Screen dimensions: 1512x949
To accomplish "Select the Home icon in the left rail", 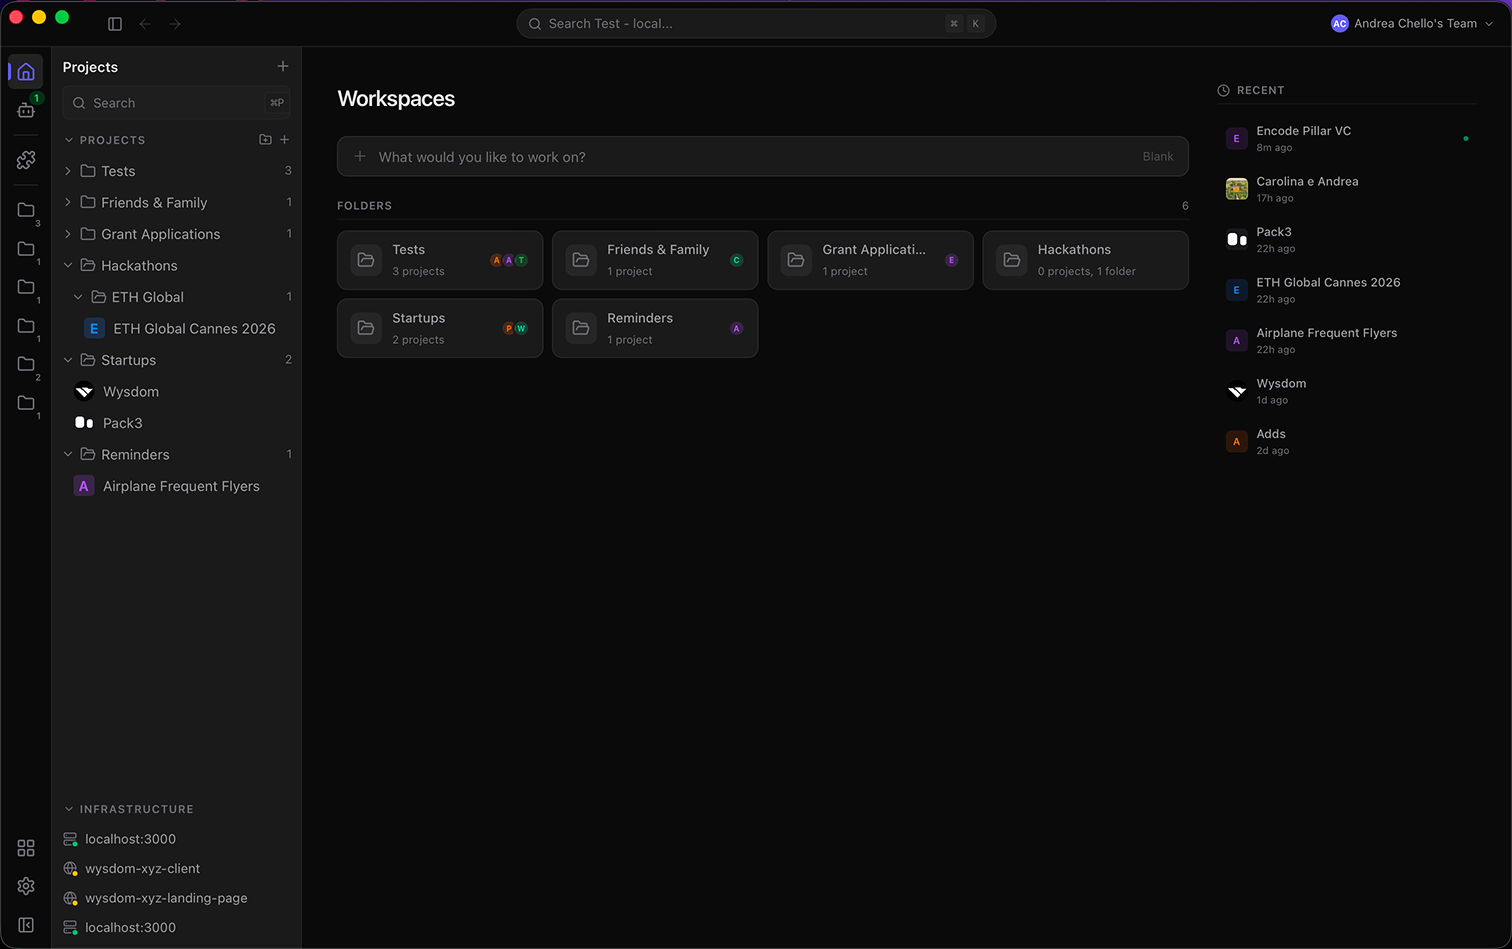I will 25,70.
